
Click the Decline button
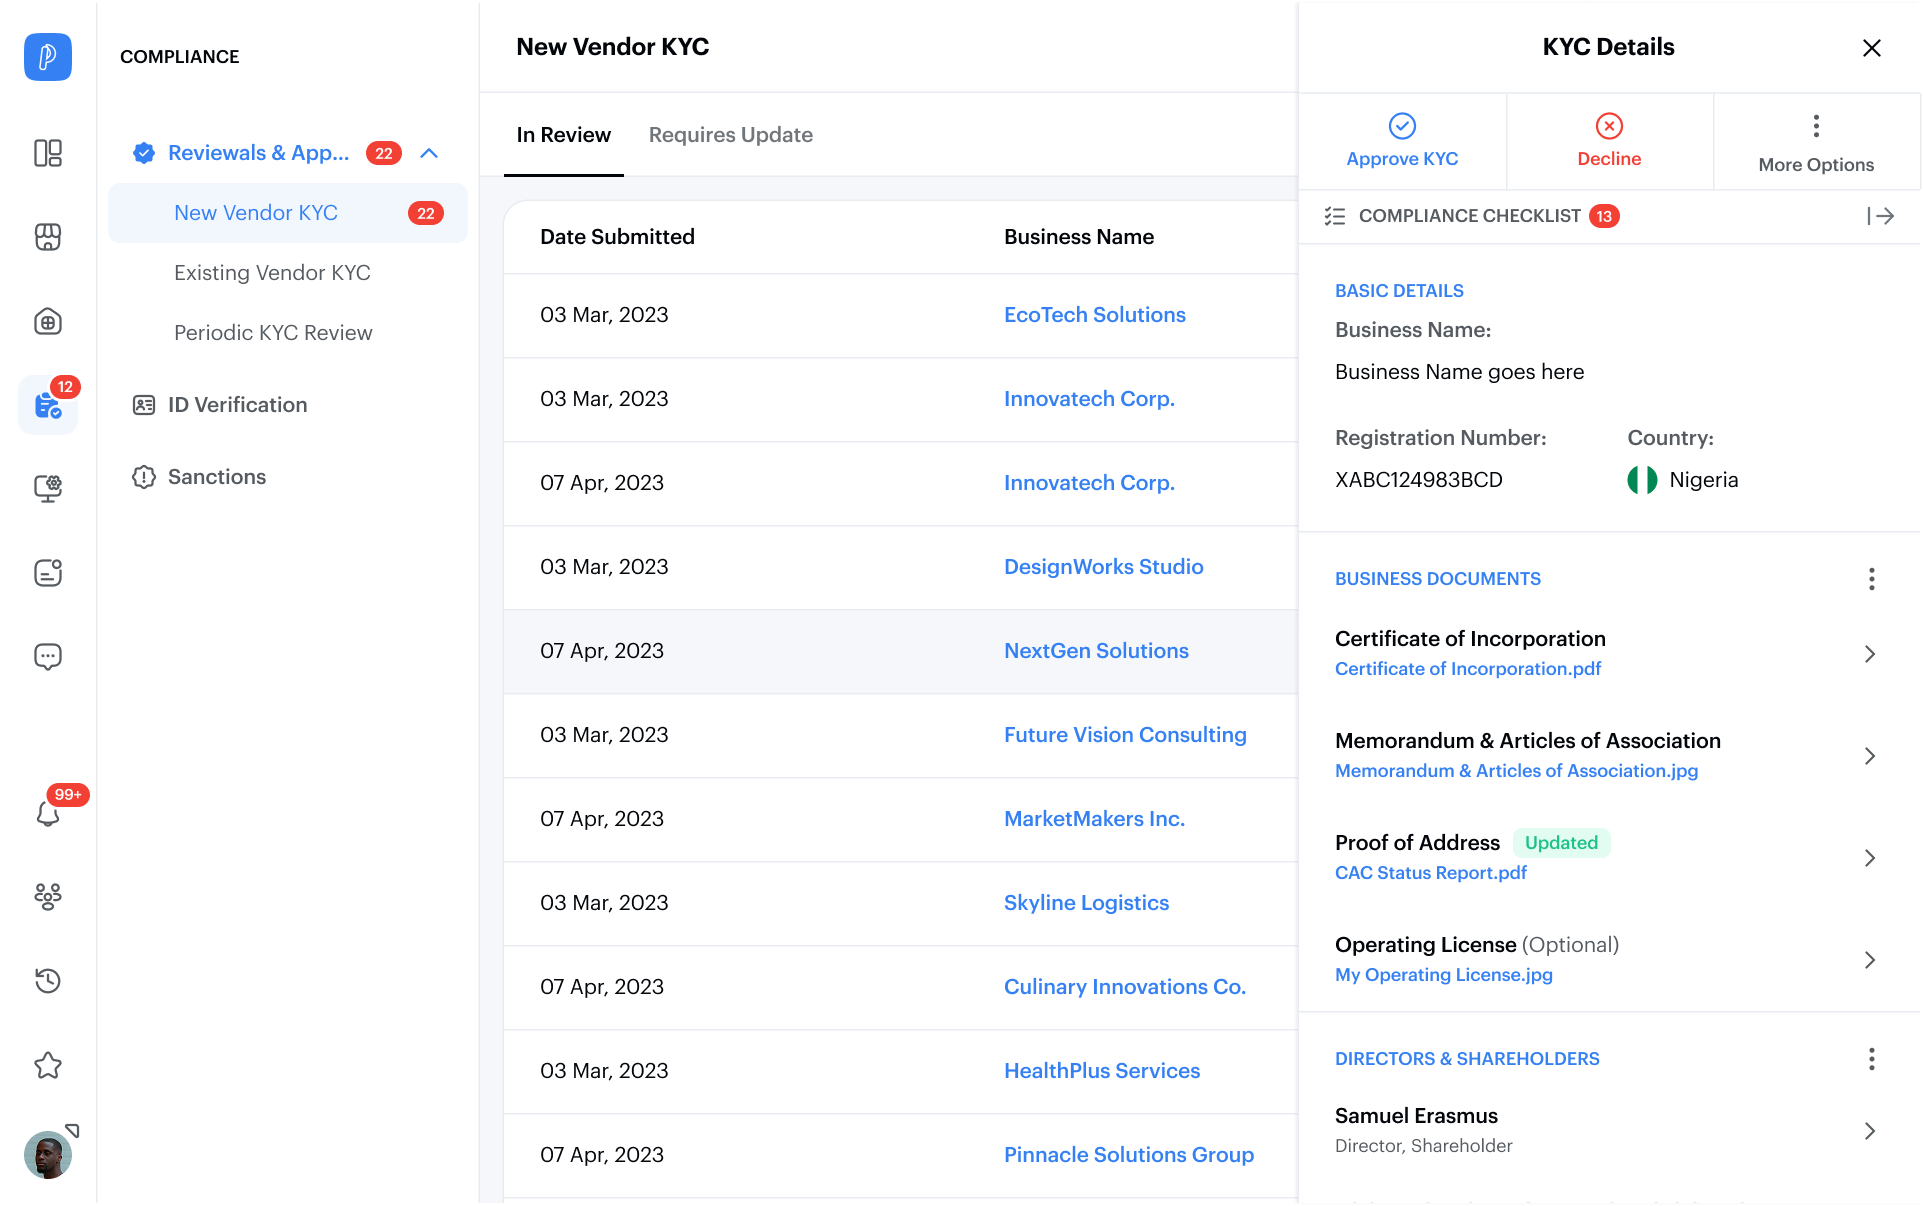coord(1609,141)
